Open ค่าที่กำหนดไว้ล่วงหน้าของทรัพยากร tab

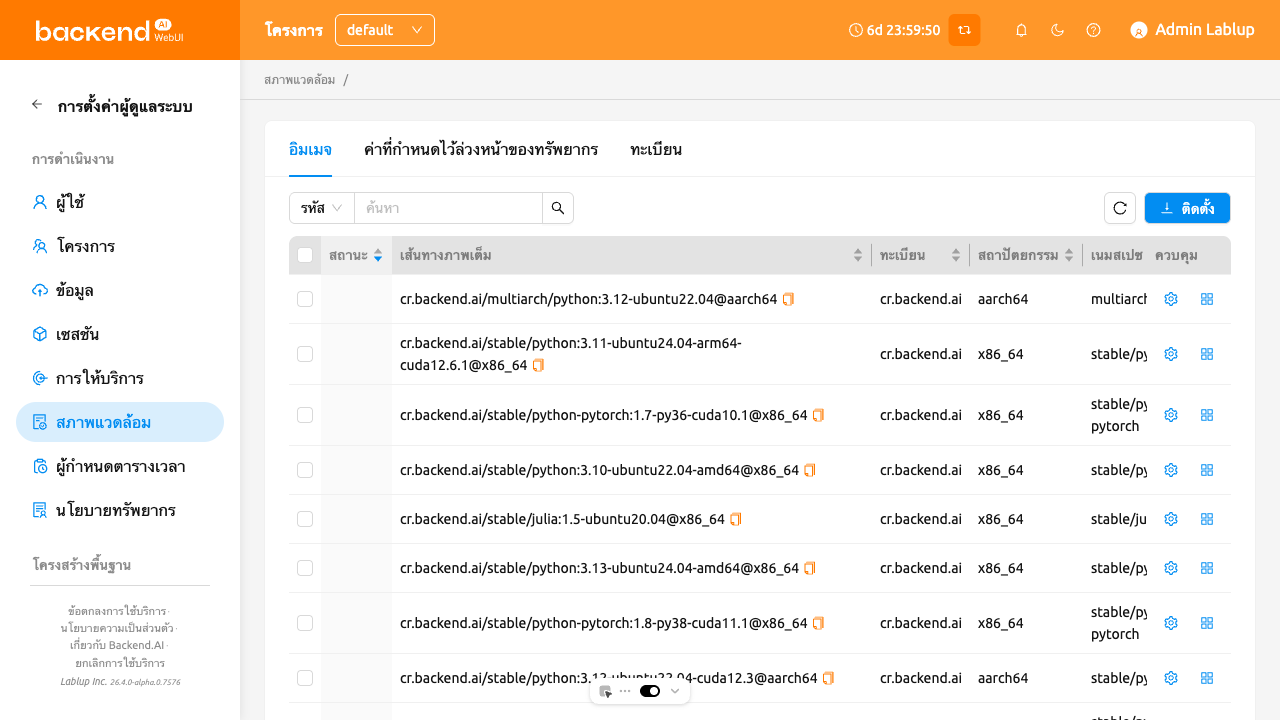(x=481, y=149)
